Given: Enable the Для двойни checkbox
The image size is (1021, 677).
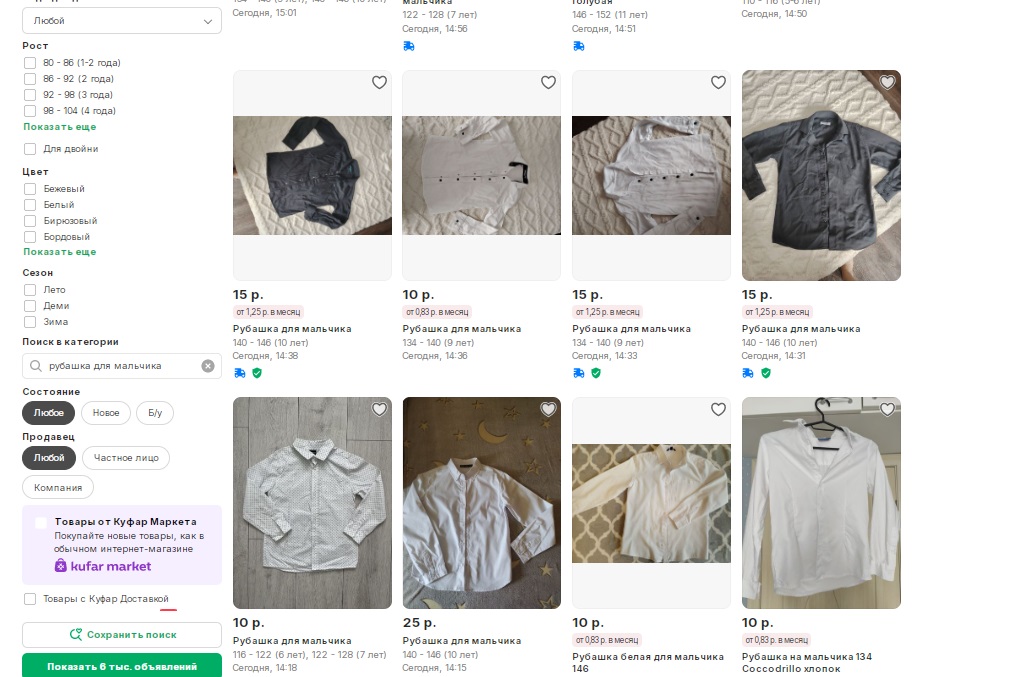Looking at the screenshot, I should point(30,149).
